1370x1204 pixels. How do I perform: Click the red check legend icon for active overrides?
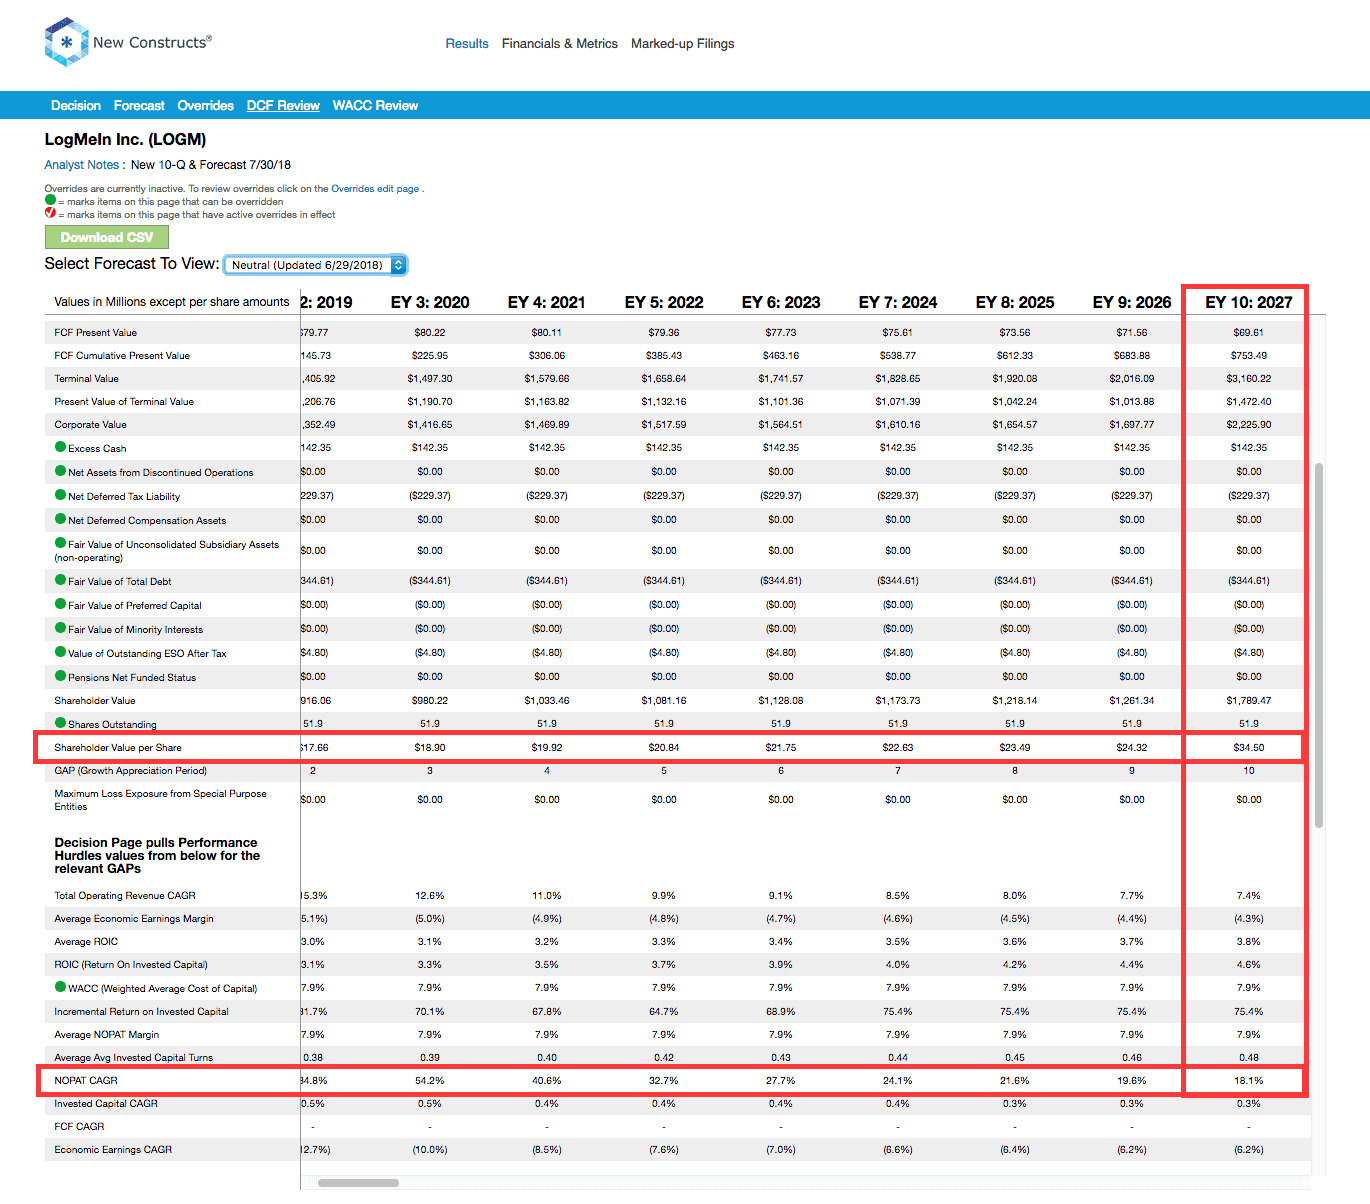(x=50, y=213)
